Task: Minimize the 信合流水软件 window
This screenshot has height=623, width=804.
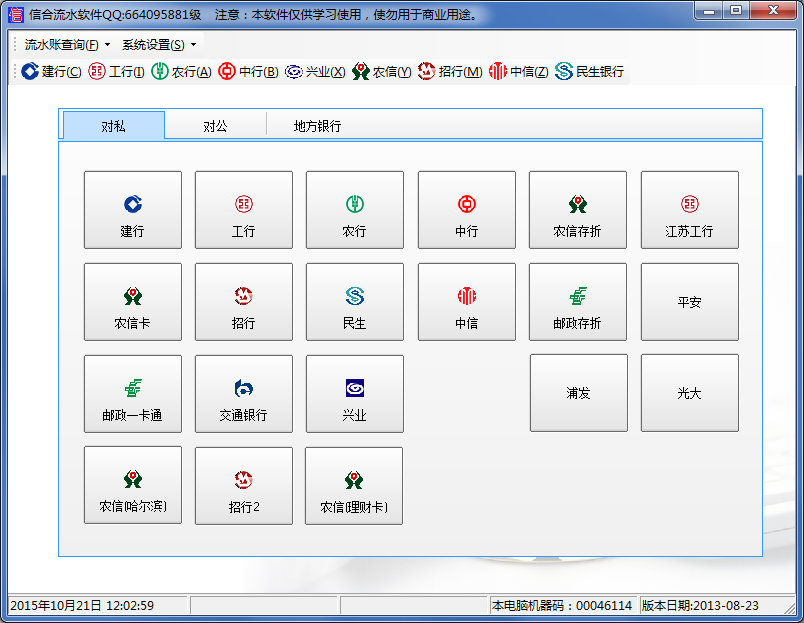Action: click(x=709, y=11)
